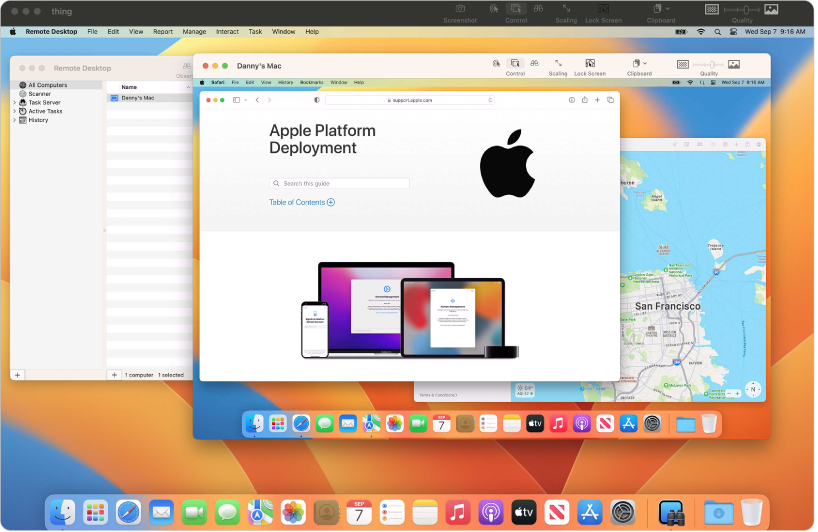This screenshot has width=818, height=532.
Task: Open the History menu in the Safari menu bar
Action: coord(285,82)
